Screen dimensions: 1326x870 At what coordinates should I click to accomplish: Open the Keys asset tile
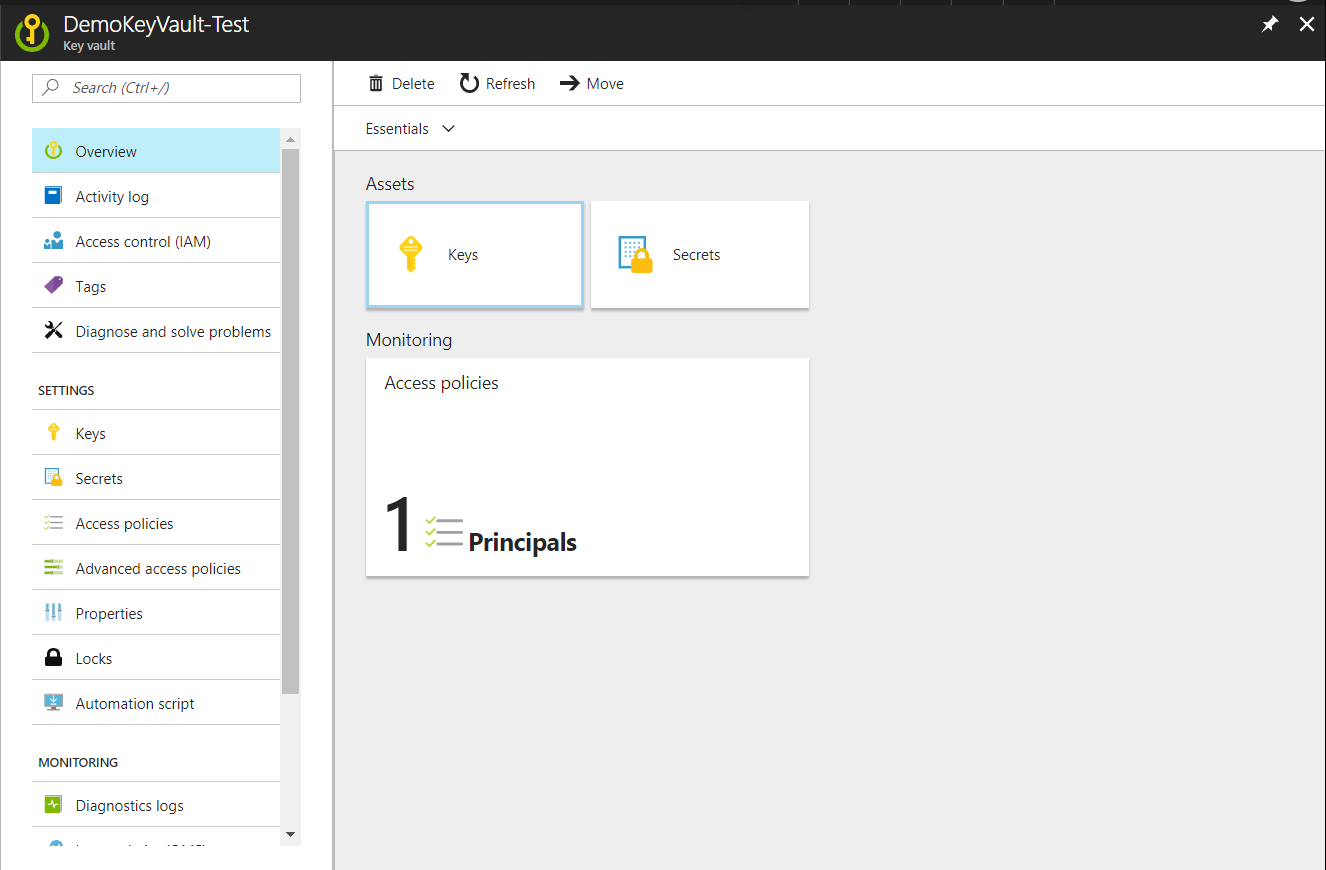(x=475, y=254)
